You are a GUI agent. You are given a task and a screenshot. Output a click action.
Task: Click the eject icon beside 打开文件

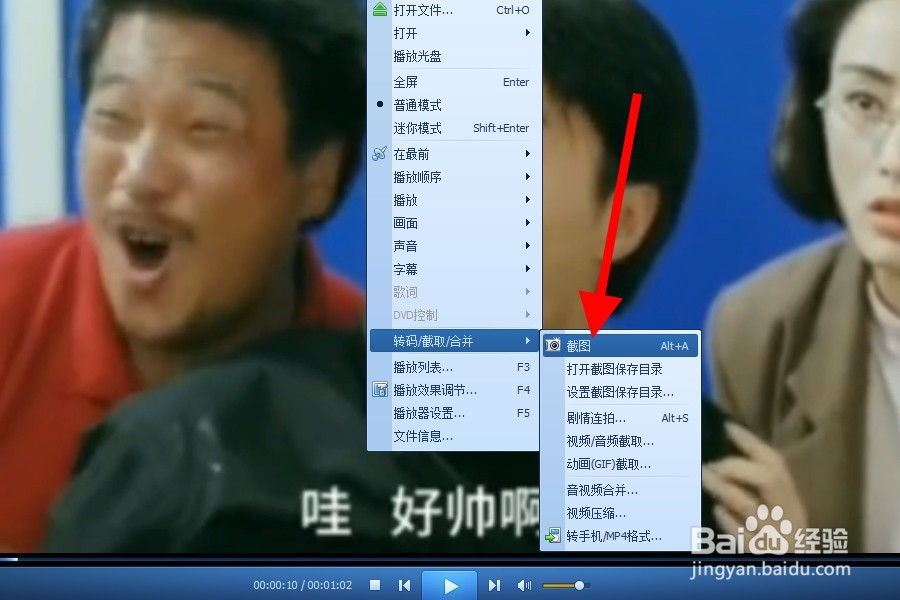[x=379, y=10]
